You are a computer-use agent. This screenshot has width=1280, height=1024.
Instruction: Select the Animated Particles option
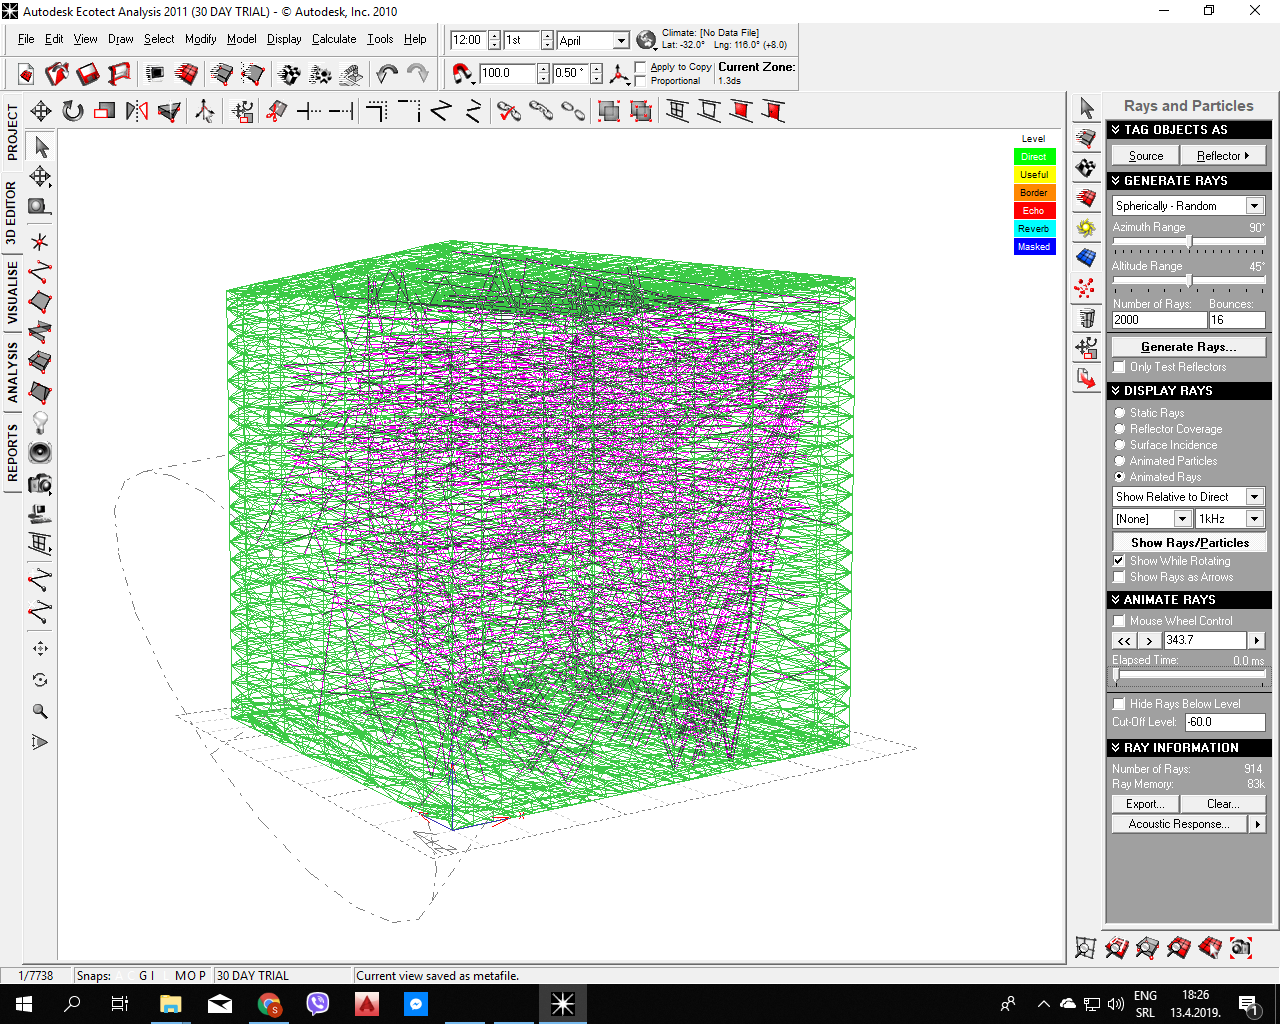pos(1166,461)
